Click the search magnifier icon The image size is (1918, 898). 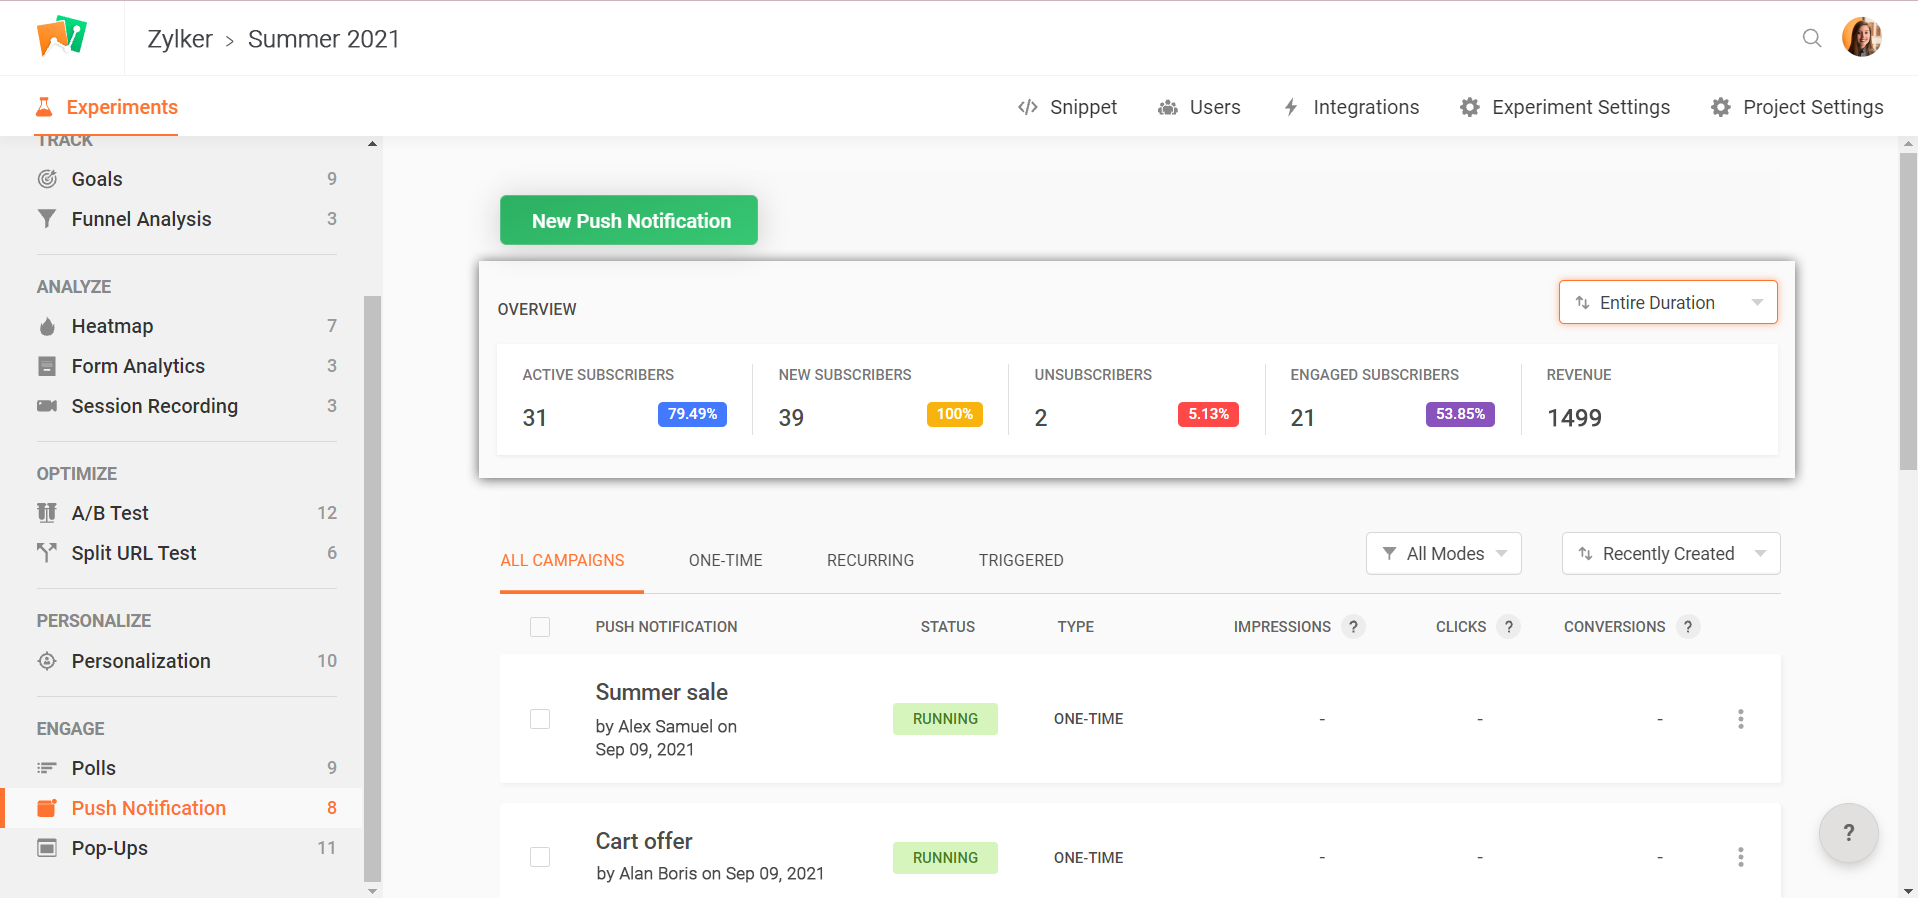pos(1811,38)
